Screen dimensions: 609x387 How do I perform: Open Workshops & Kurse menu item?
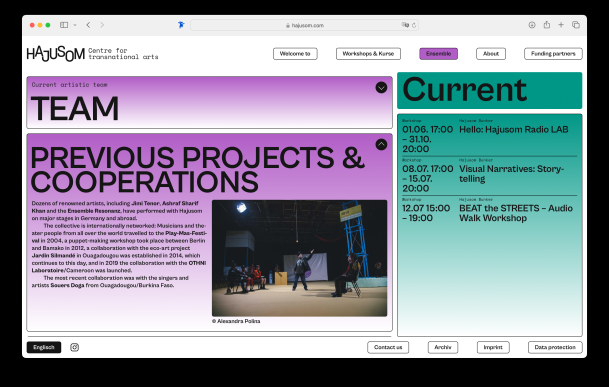click(368, 54)
